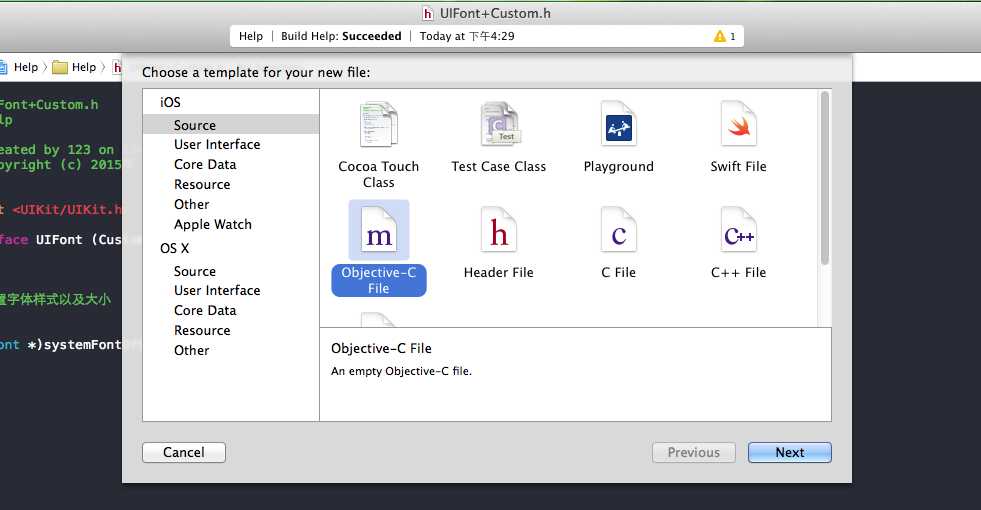Click the Test Case Class label

(x=499, y=166)
